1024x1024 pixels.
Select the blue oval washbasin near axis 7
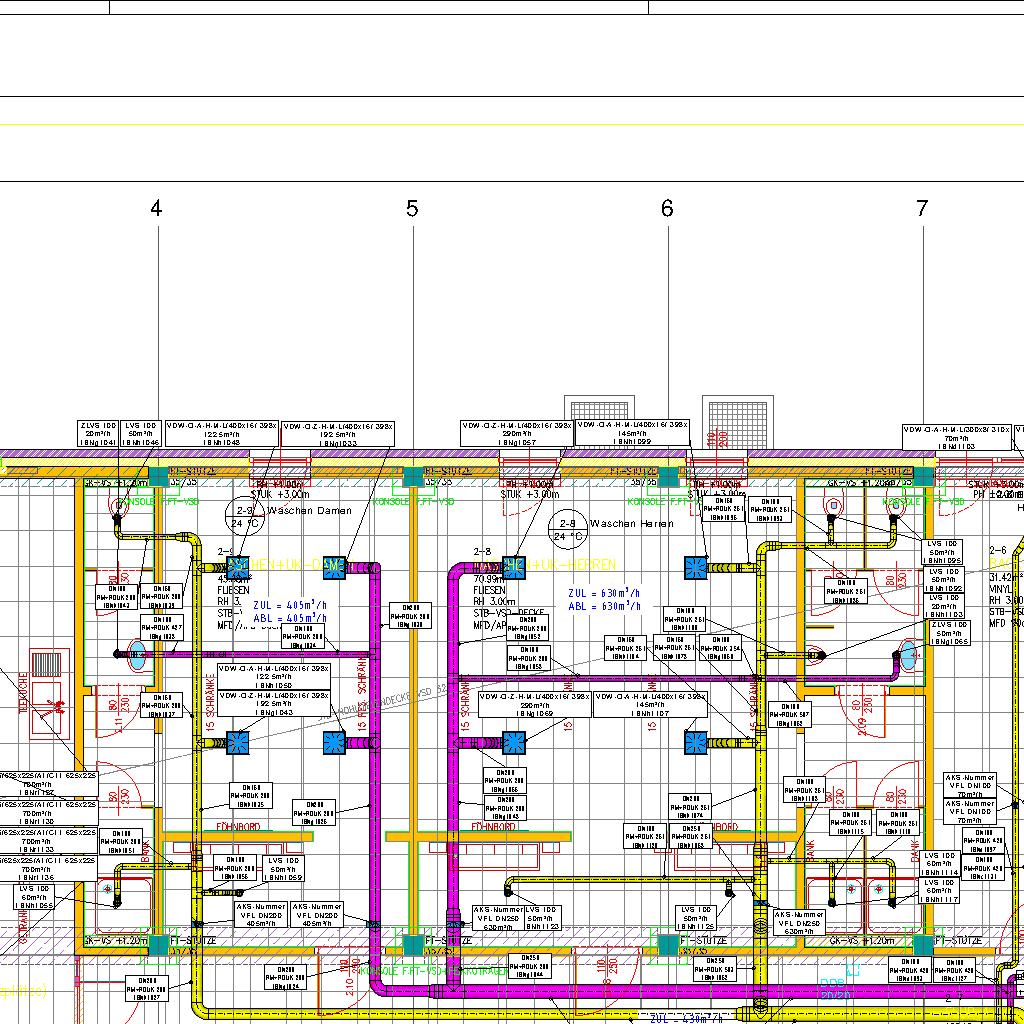(x=908, y=654)
